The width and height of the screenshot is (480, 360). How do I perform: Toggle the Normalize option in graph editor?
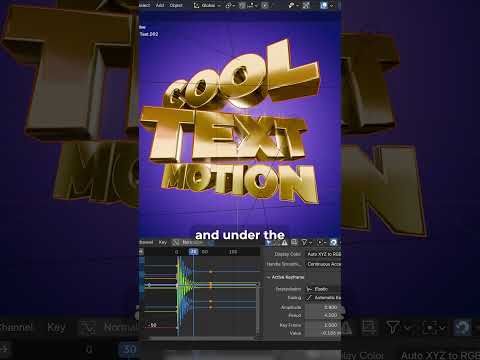click(189, 242)
